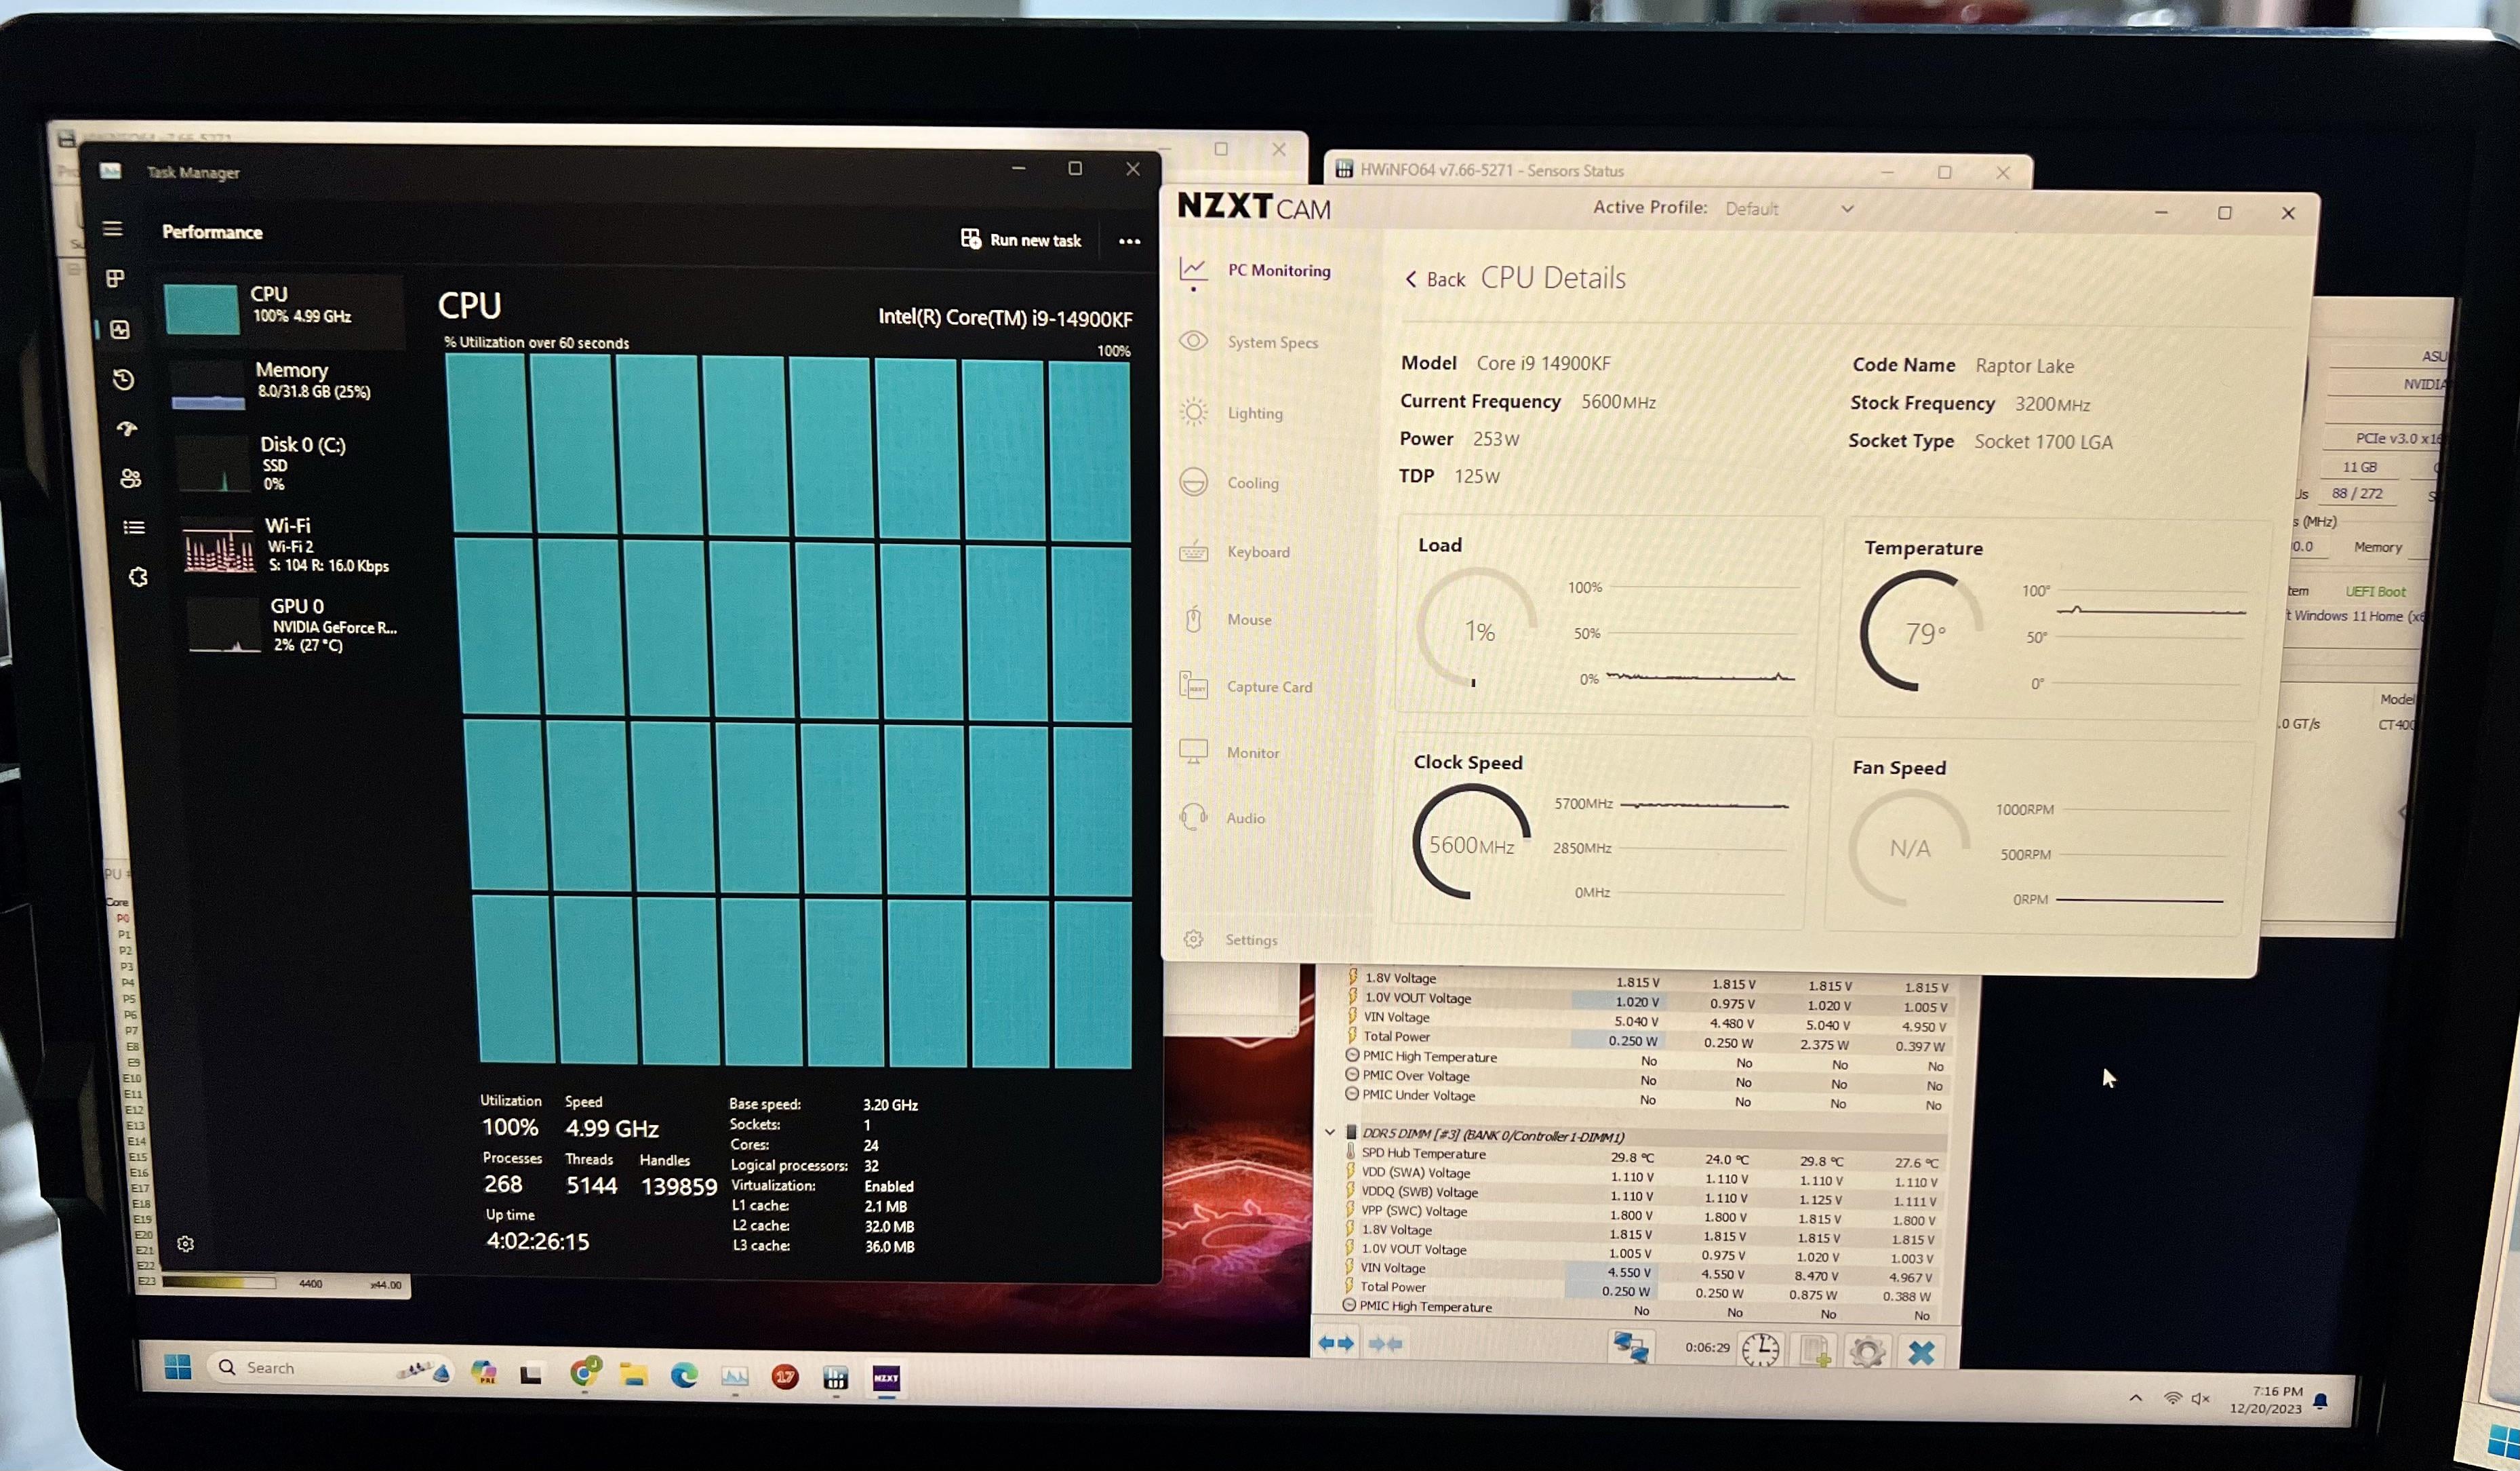Open System Specs in NZXT CAM sidebar
This screenshot has width=2520, height=1471.
[1250, 342]
